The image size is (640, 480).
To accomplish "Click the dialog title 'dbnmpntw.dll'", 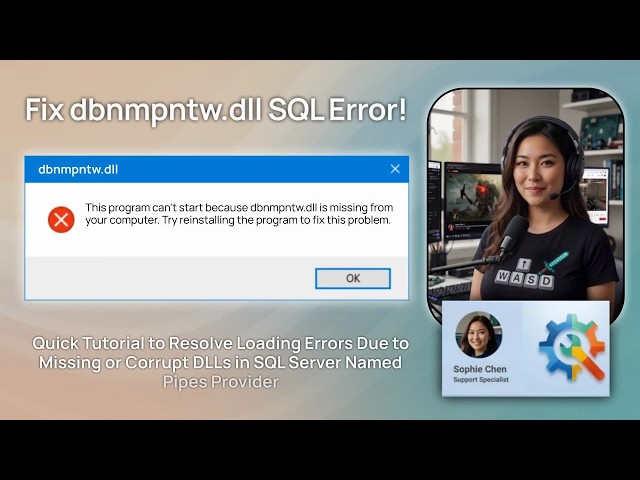I will (78, 169).
